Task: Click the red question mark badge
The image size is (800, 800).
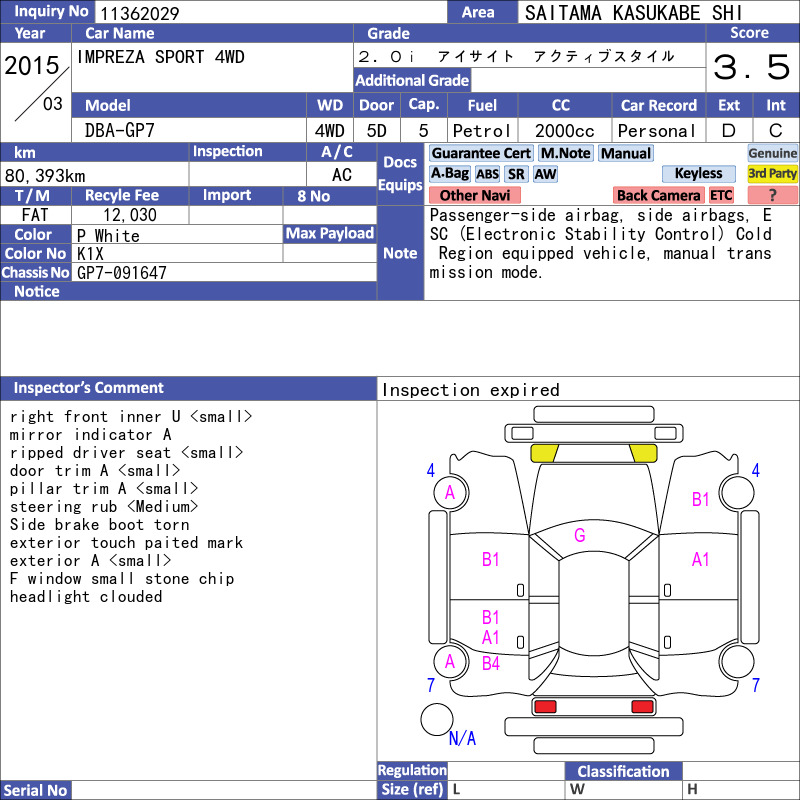Action: pyautogui.click(x=772, y=195)
